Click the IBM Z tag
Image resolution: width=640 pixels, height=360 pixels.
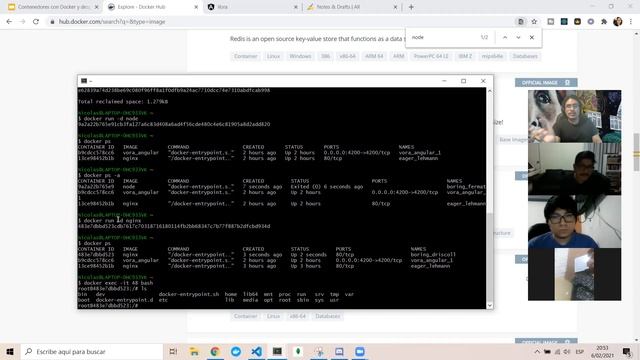tap(465, 56)
